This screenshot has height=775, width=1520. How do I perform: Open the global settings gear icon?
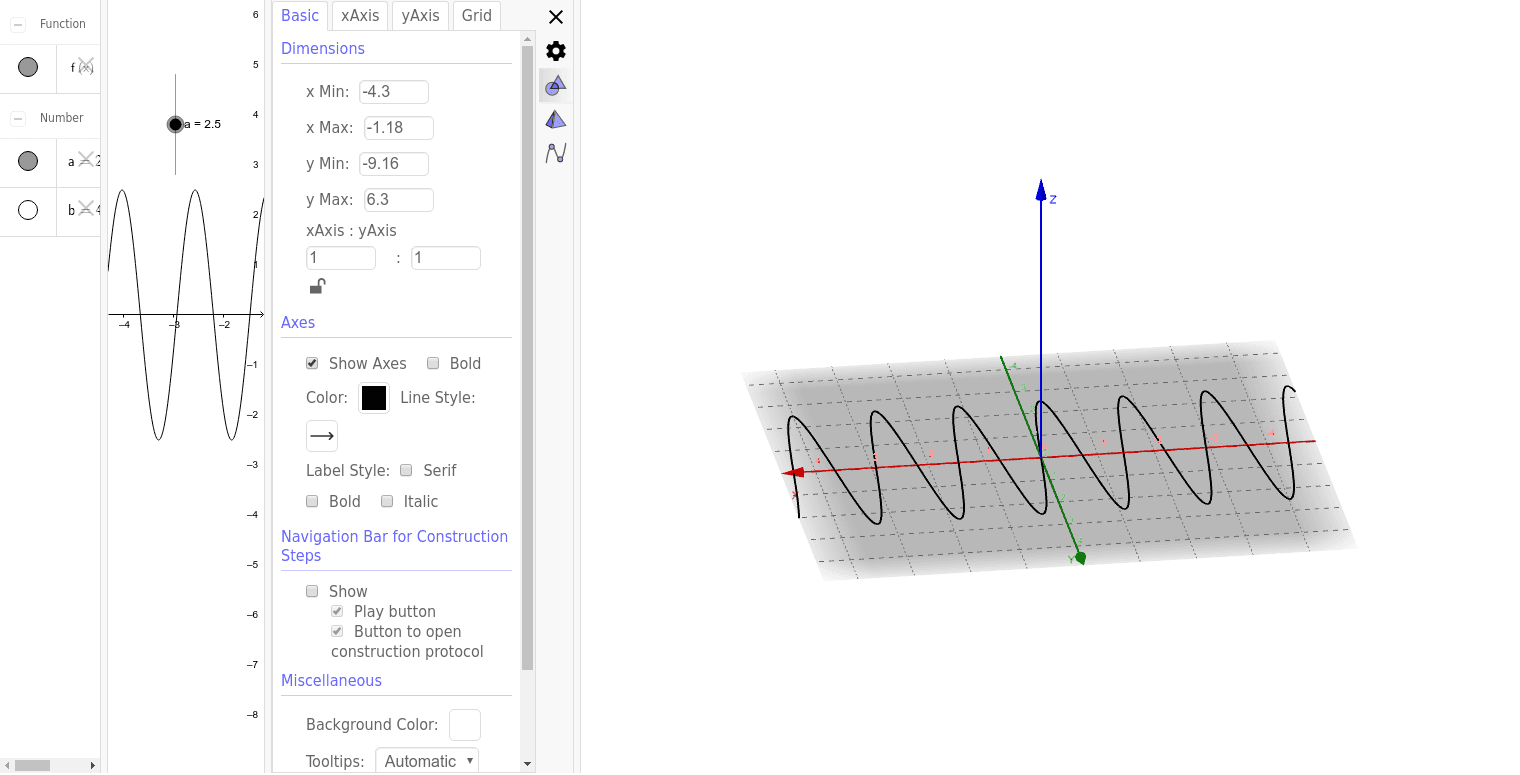(x=555, y=50)
